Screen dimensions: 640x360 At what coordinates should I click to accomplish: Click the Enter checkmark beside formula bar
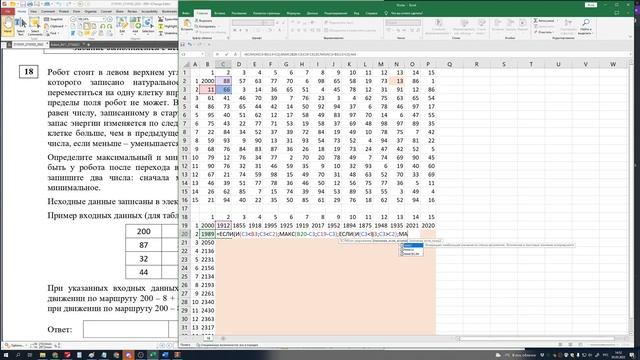227,54
